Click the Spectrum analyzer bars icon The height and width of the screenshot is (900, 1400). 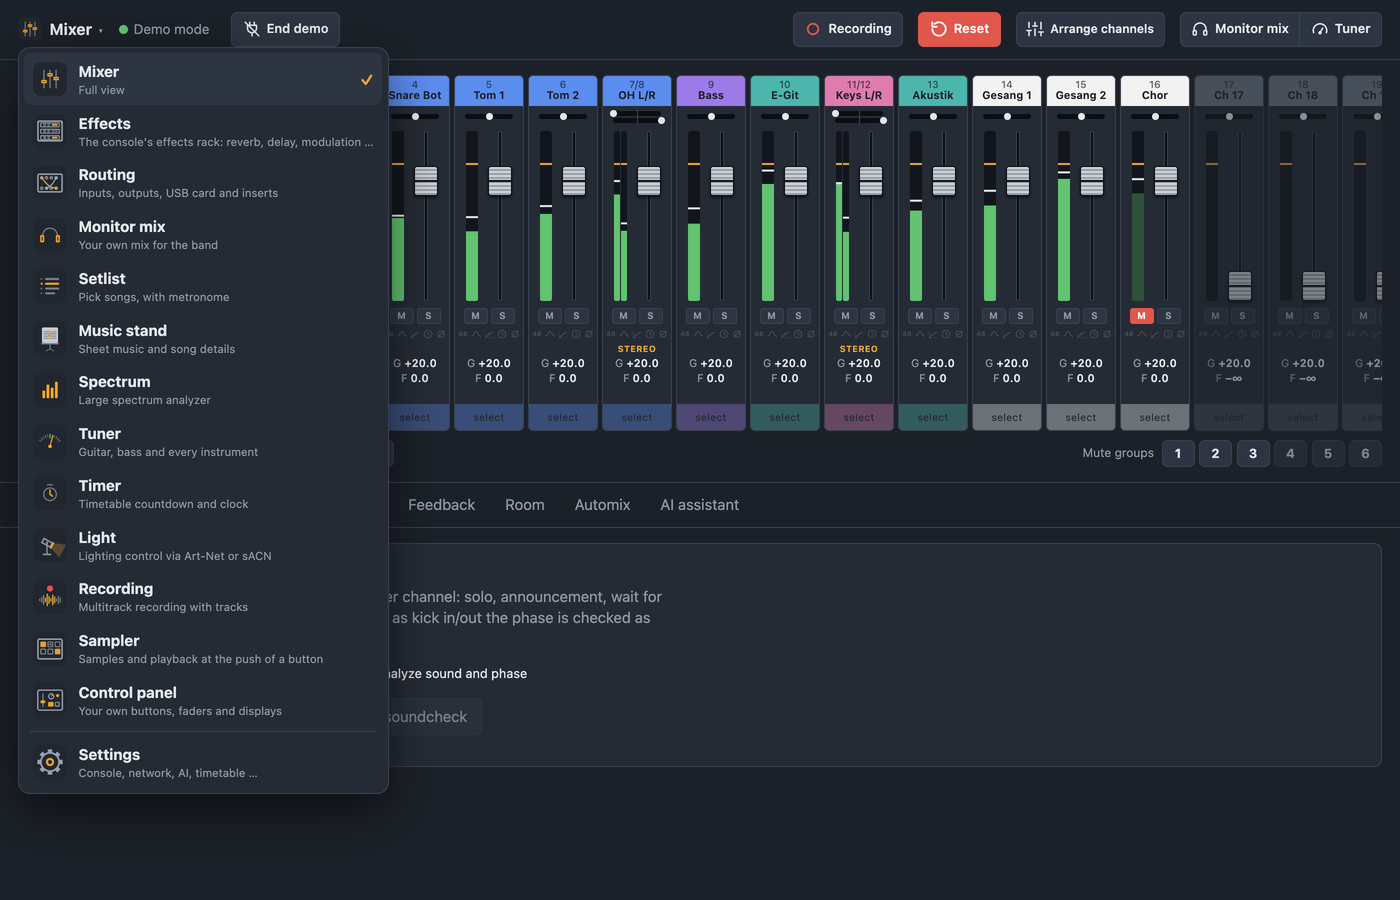(x=50, y=390)
